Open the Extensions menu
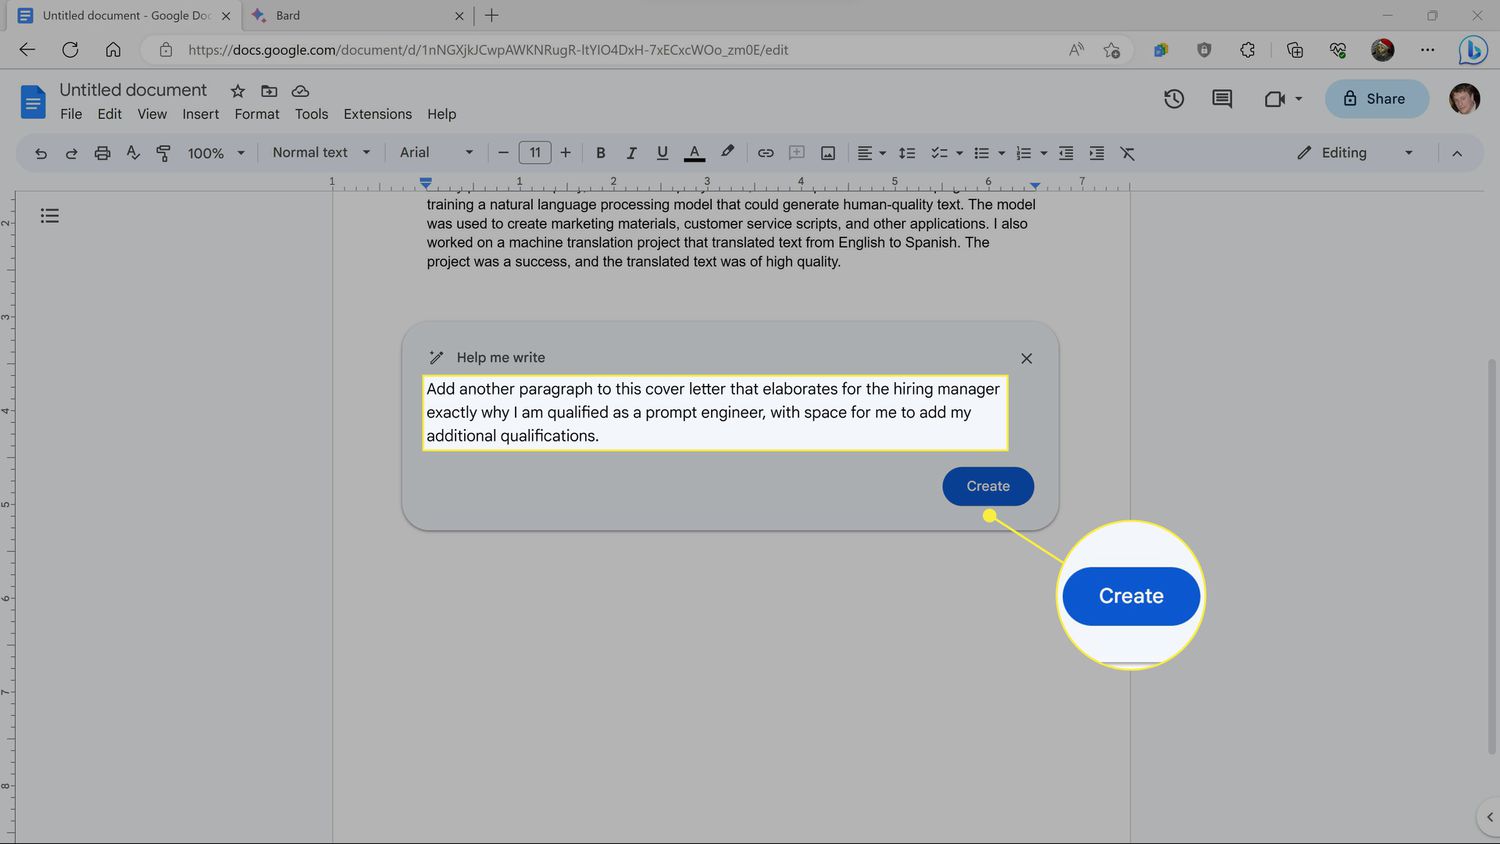The width and height of the screenshot is (1500, 844). (377, 114)
